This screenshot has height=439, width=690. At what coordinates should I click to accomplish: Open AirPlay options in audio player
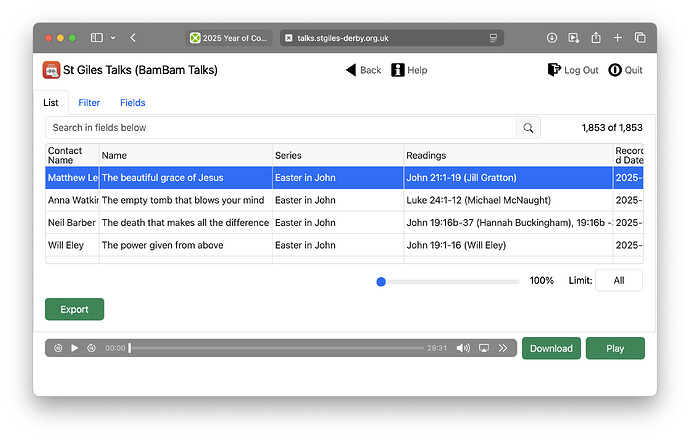pyautogui.click(x=484, y=348)
